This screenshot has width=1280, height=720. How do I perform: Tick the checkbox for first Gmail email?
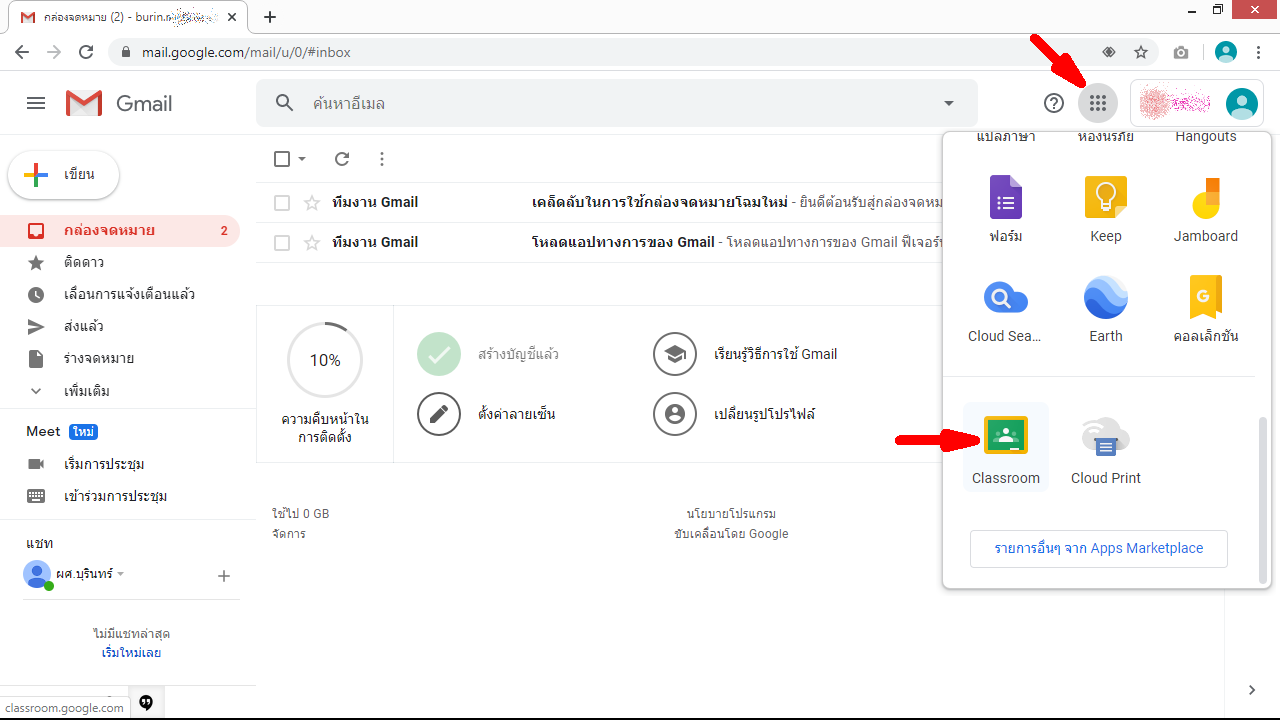pyautogui.click(x=282, y=203)
